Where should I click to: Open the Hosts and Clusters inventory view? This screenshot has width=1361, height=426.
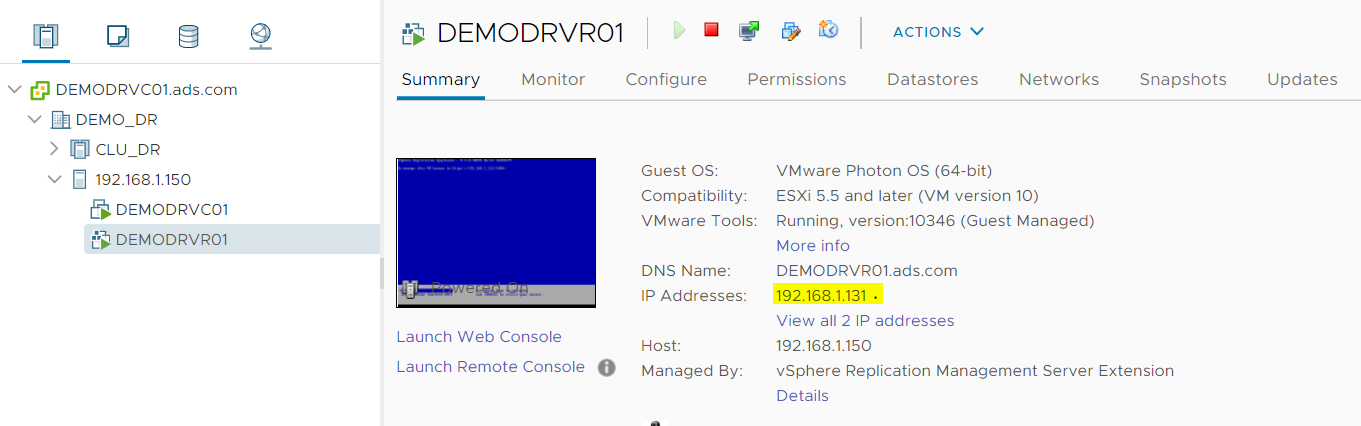click(x=45, y=37)
